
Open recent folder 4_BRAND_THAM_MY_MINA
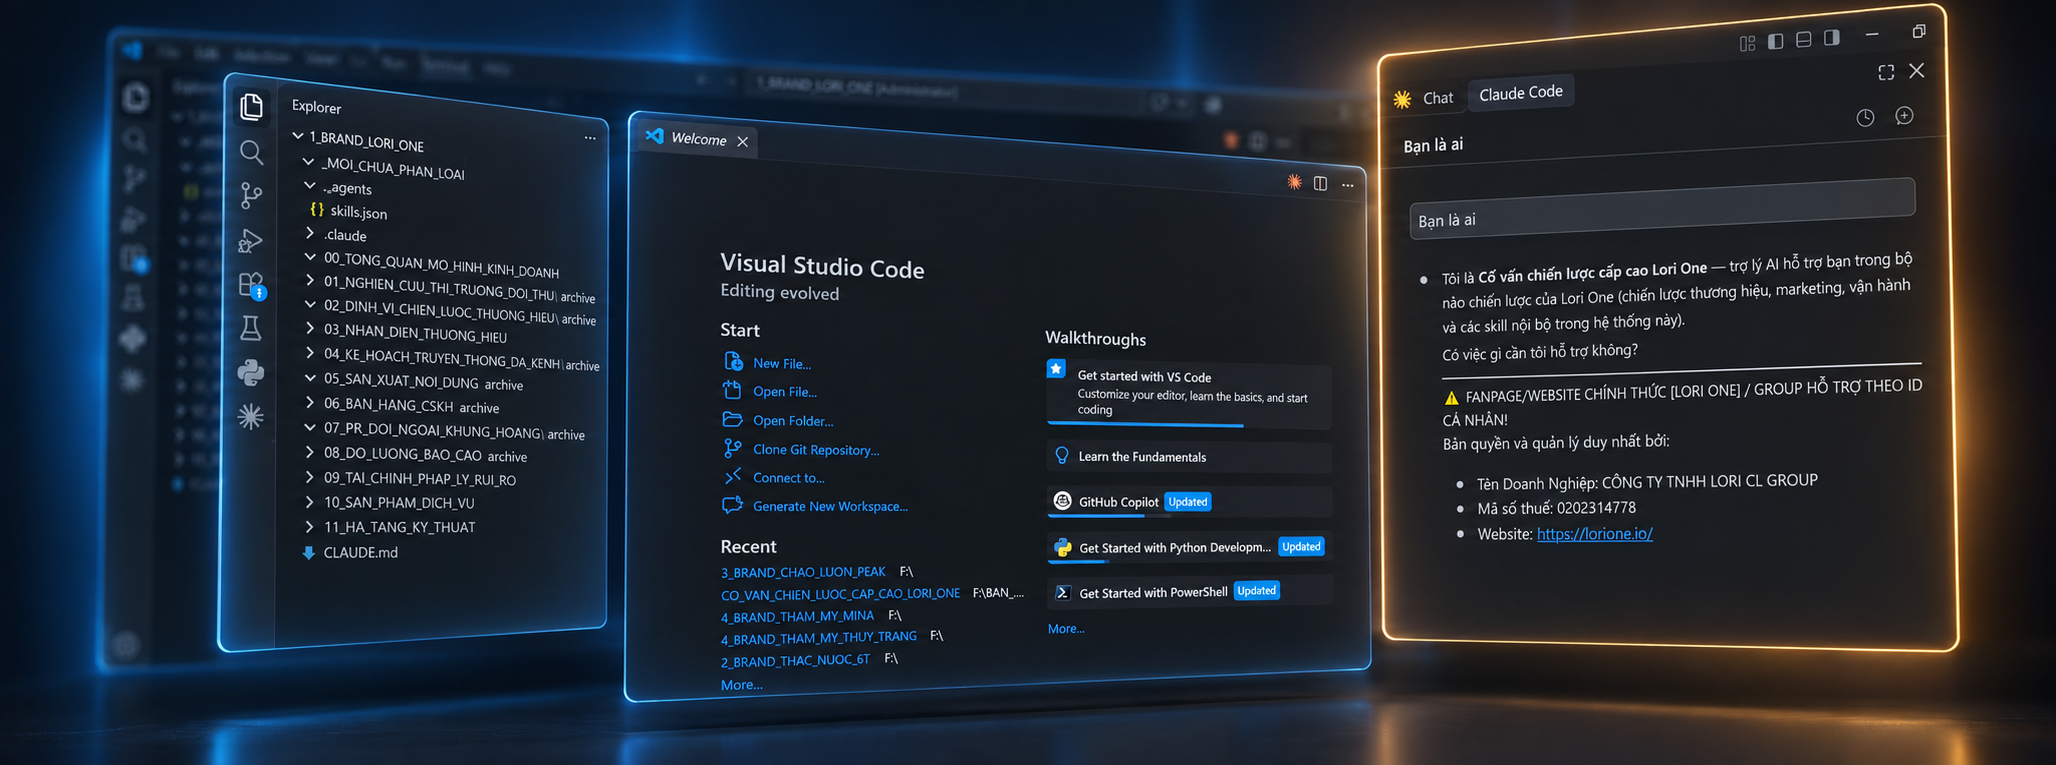(x=797, y=616)
